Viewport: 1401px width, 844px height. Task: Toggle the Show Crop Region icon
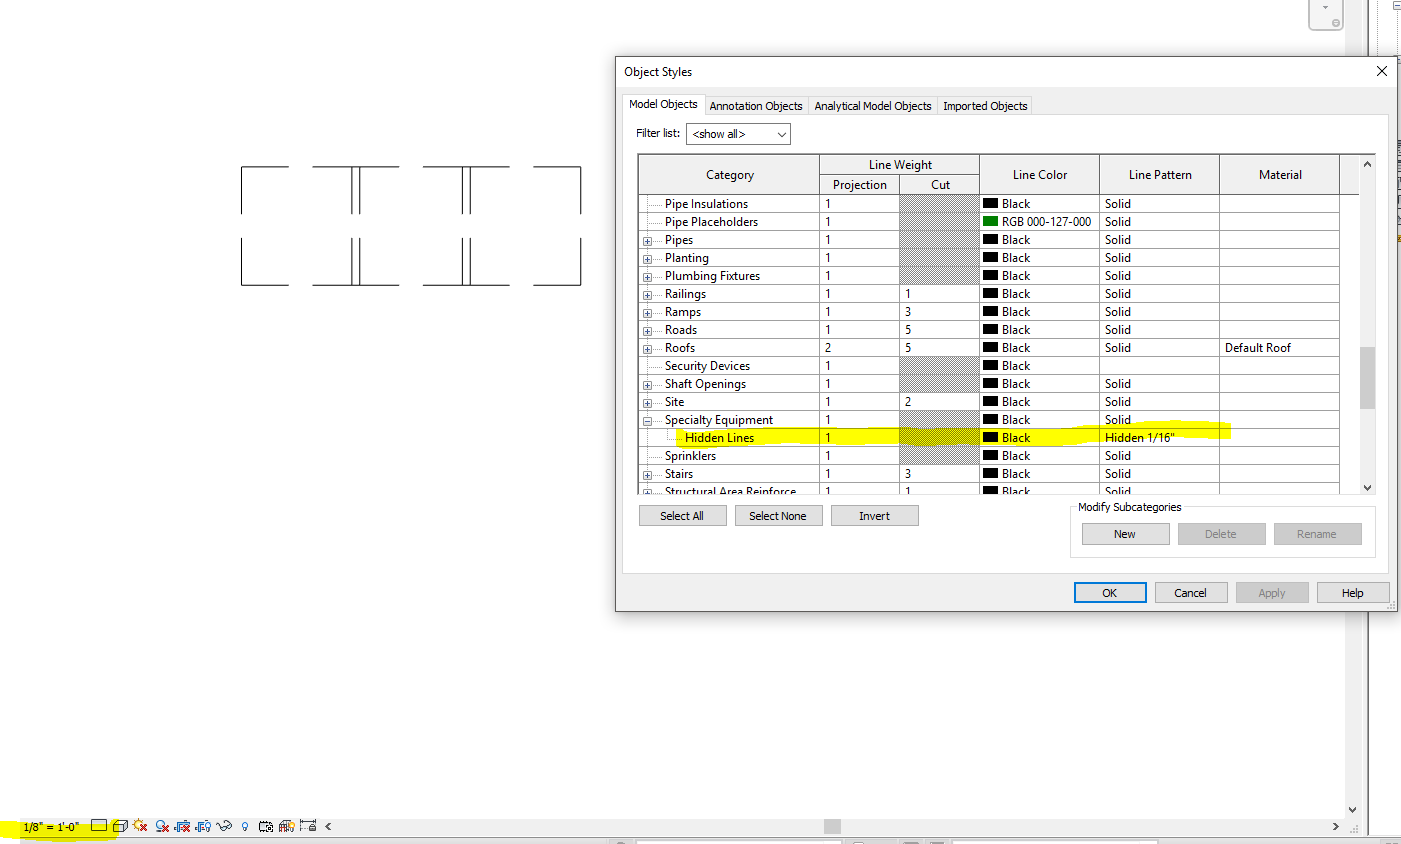click(x=203, y=826)
